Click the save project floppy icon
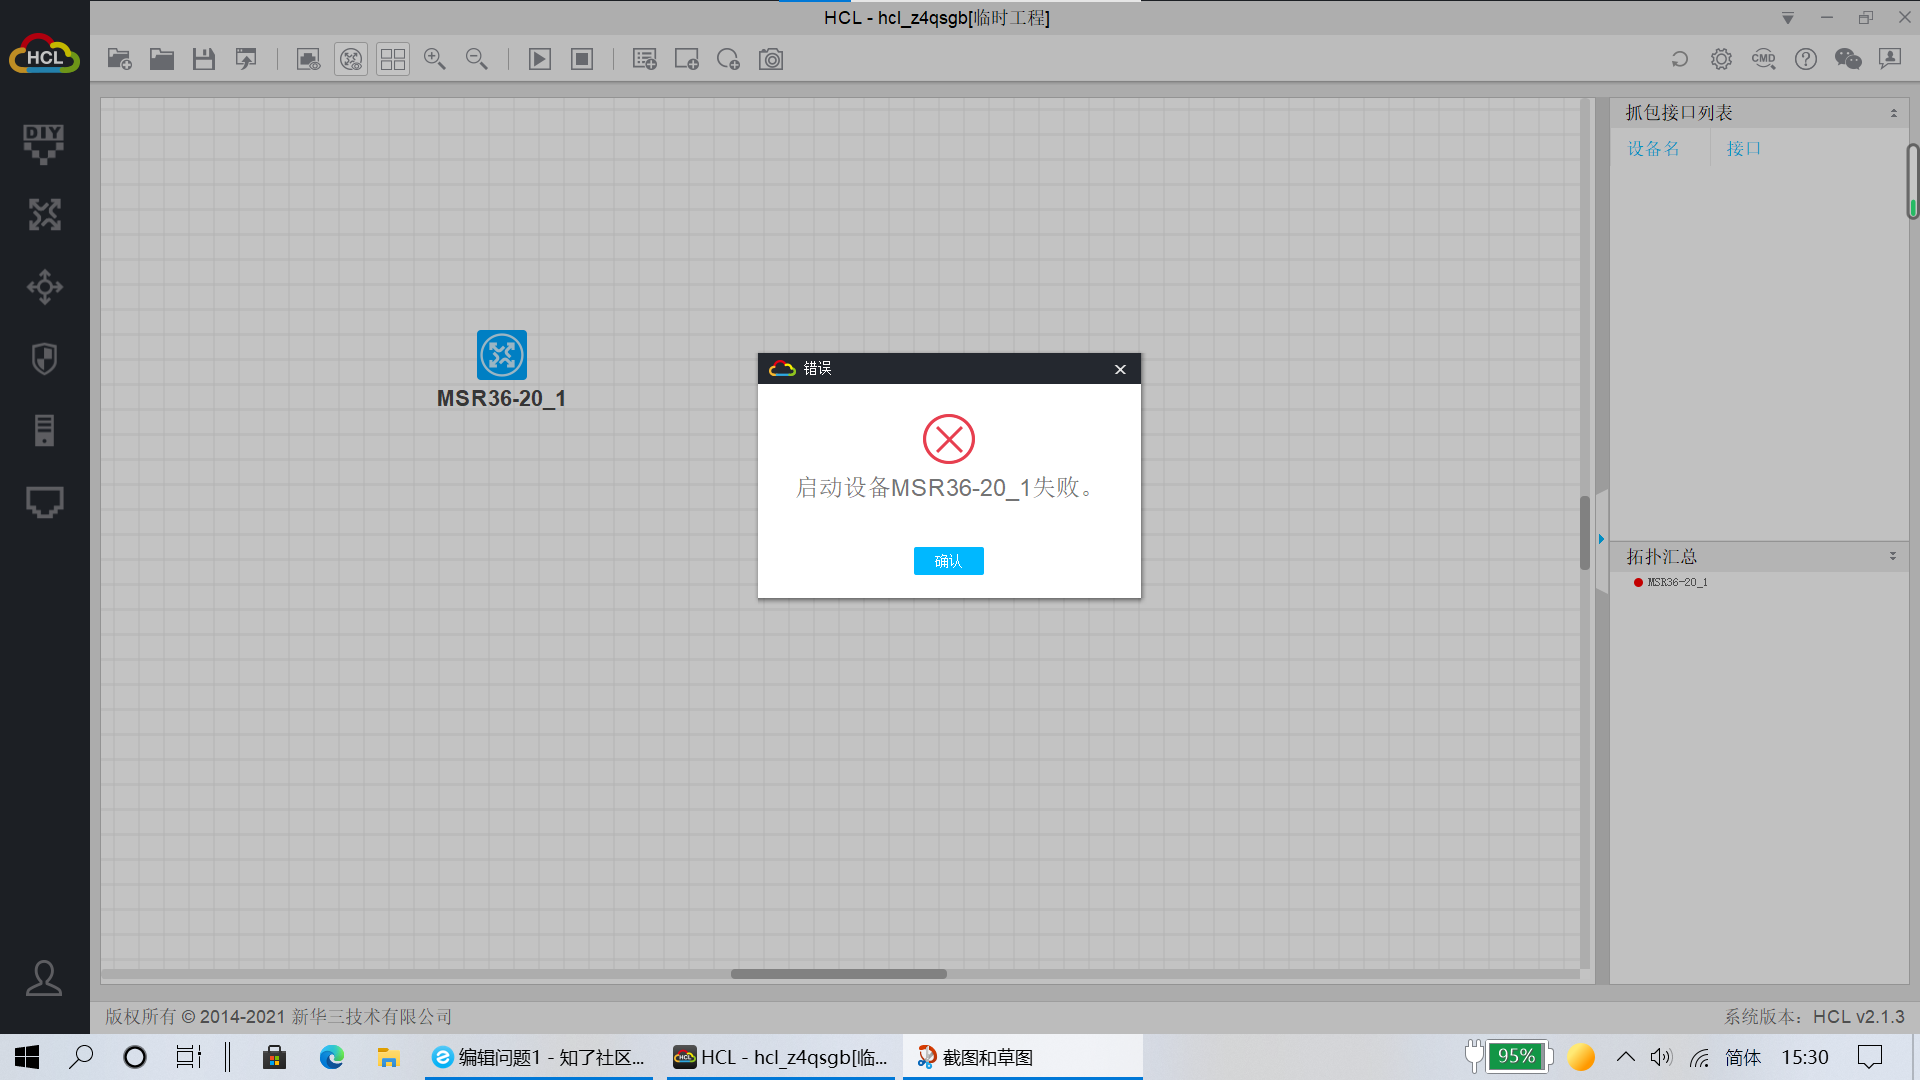The height and width of the screenshot is (1080, 1920). pyautogui.click(x=204, y=59)
